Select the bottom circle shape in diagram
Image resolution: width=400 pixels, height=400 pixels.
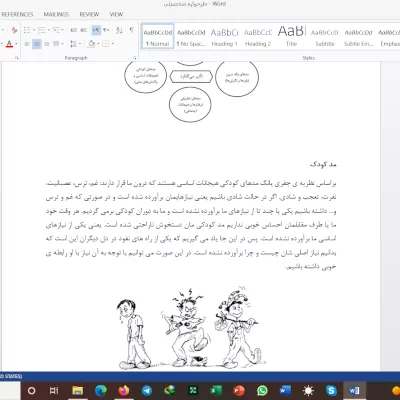[x=190, y=105]
